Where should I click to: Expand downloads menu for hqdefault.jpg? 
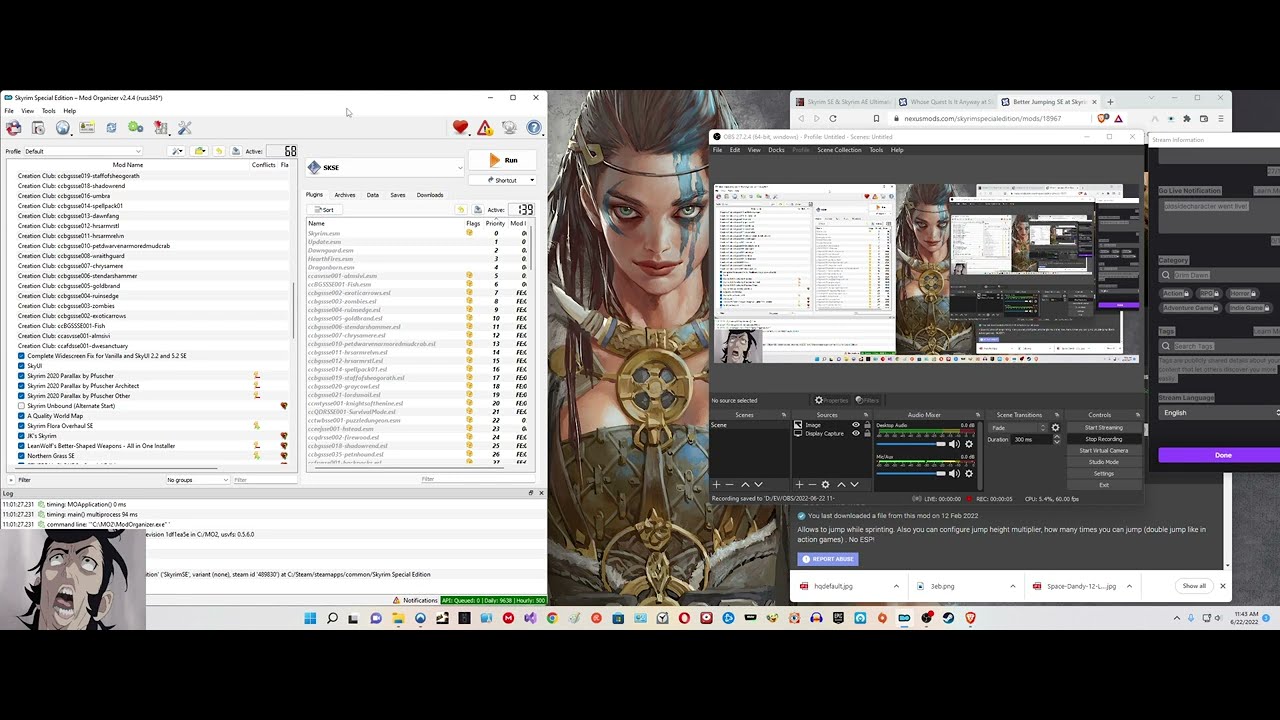pos(896,586)
